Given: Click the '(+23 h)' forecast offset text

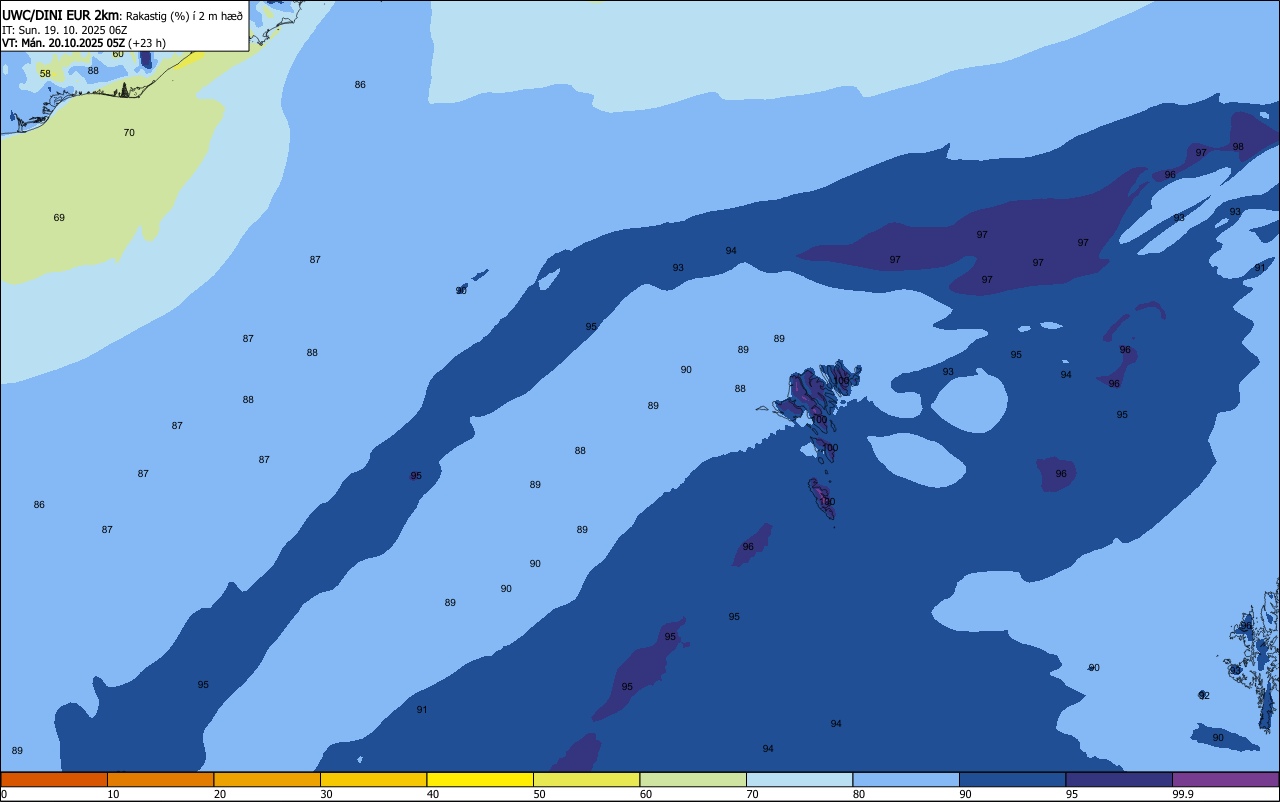Looking at the screenshot, I should [x=147, y=43].
